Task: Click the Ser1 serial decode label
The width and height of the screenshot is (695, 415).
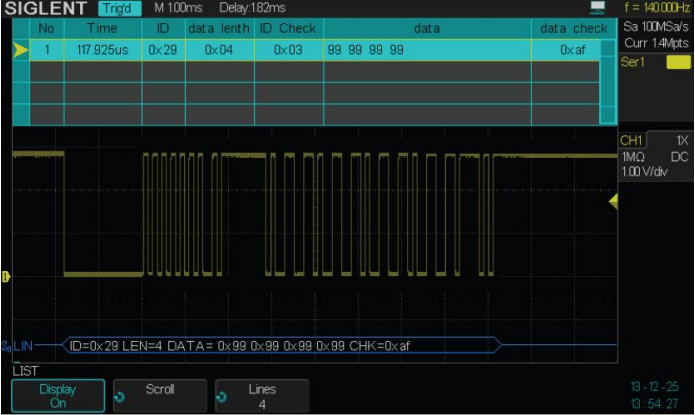Action: point(633,62)
